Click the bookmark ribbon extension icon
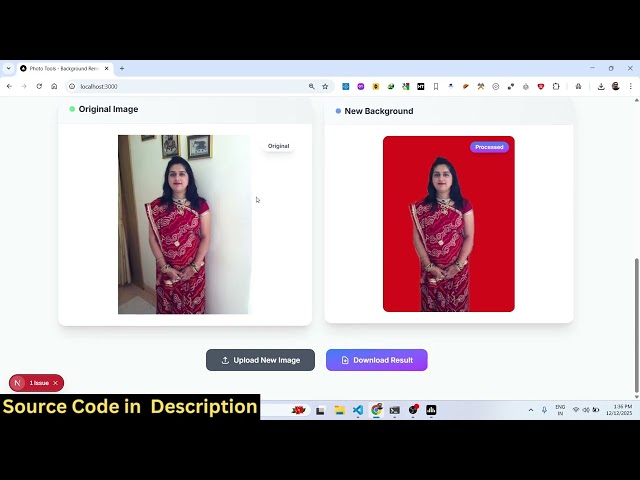 coord(436,86)
